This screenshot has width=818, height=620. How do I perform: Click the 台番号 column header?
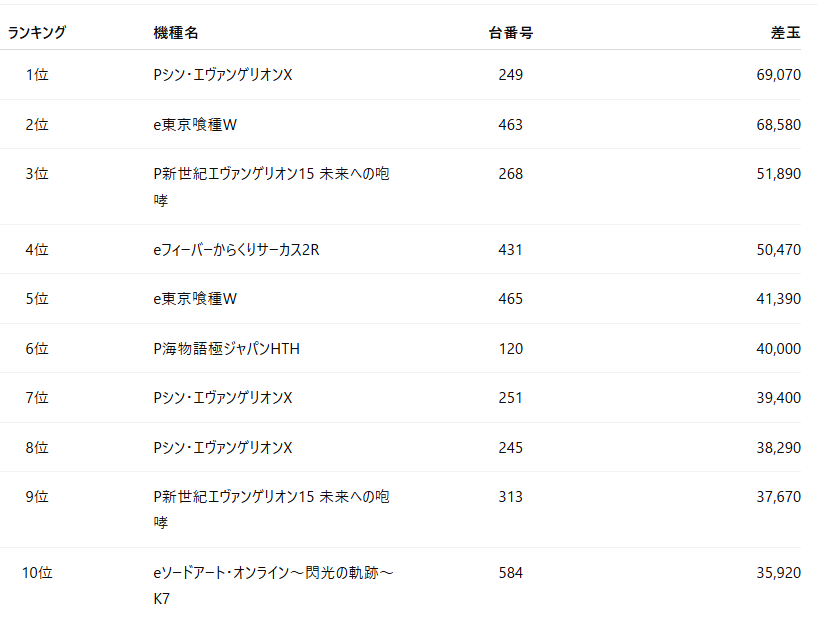(x=511, y=32)
